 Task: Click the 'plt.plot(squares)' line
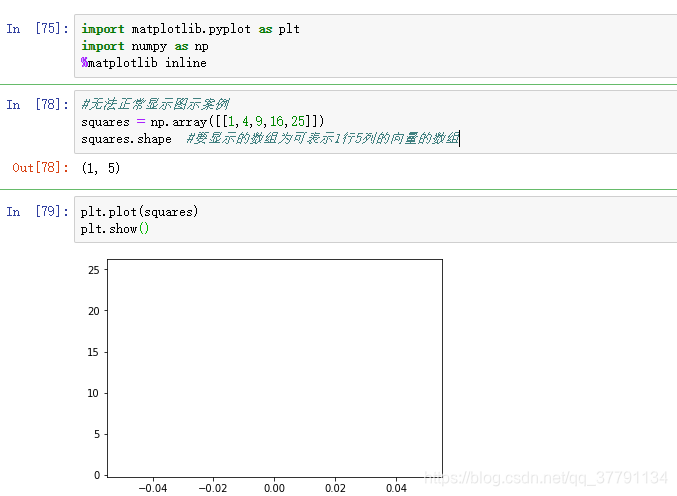(139, 212)
